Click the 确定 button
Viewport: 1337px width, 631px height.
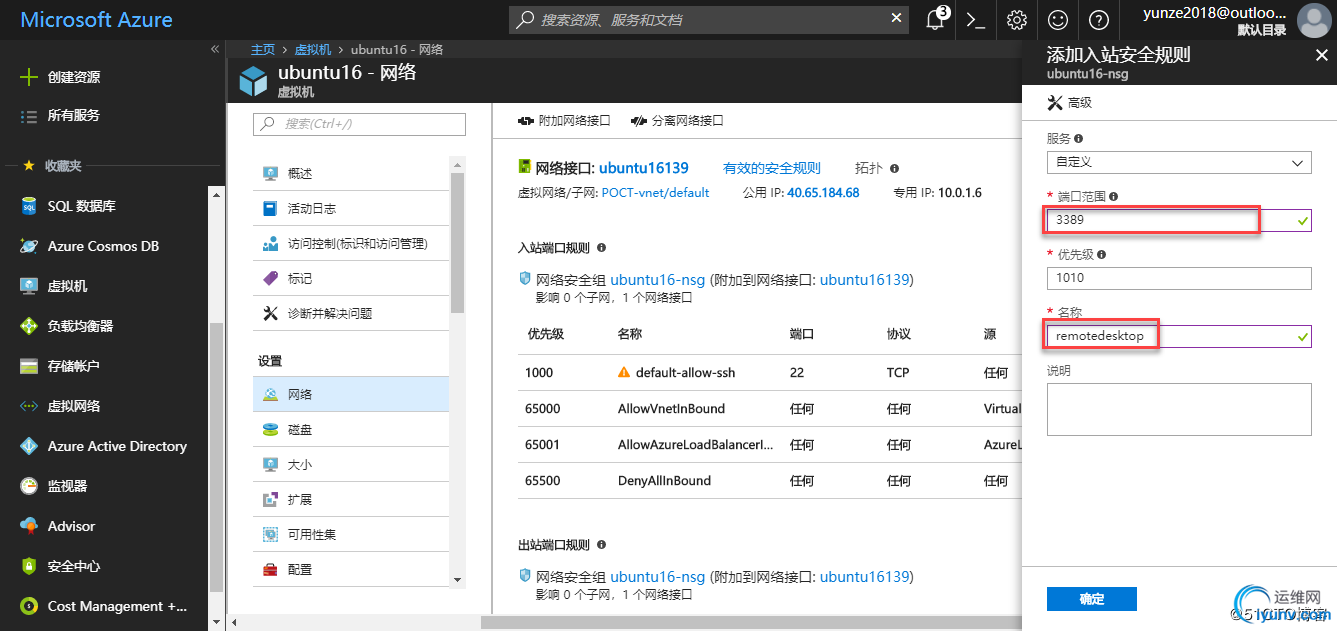tap(1092, 599)
